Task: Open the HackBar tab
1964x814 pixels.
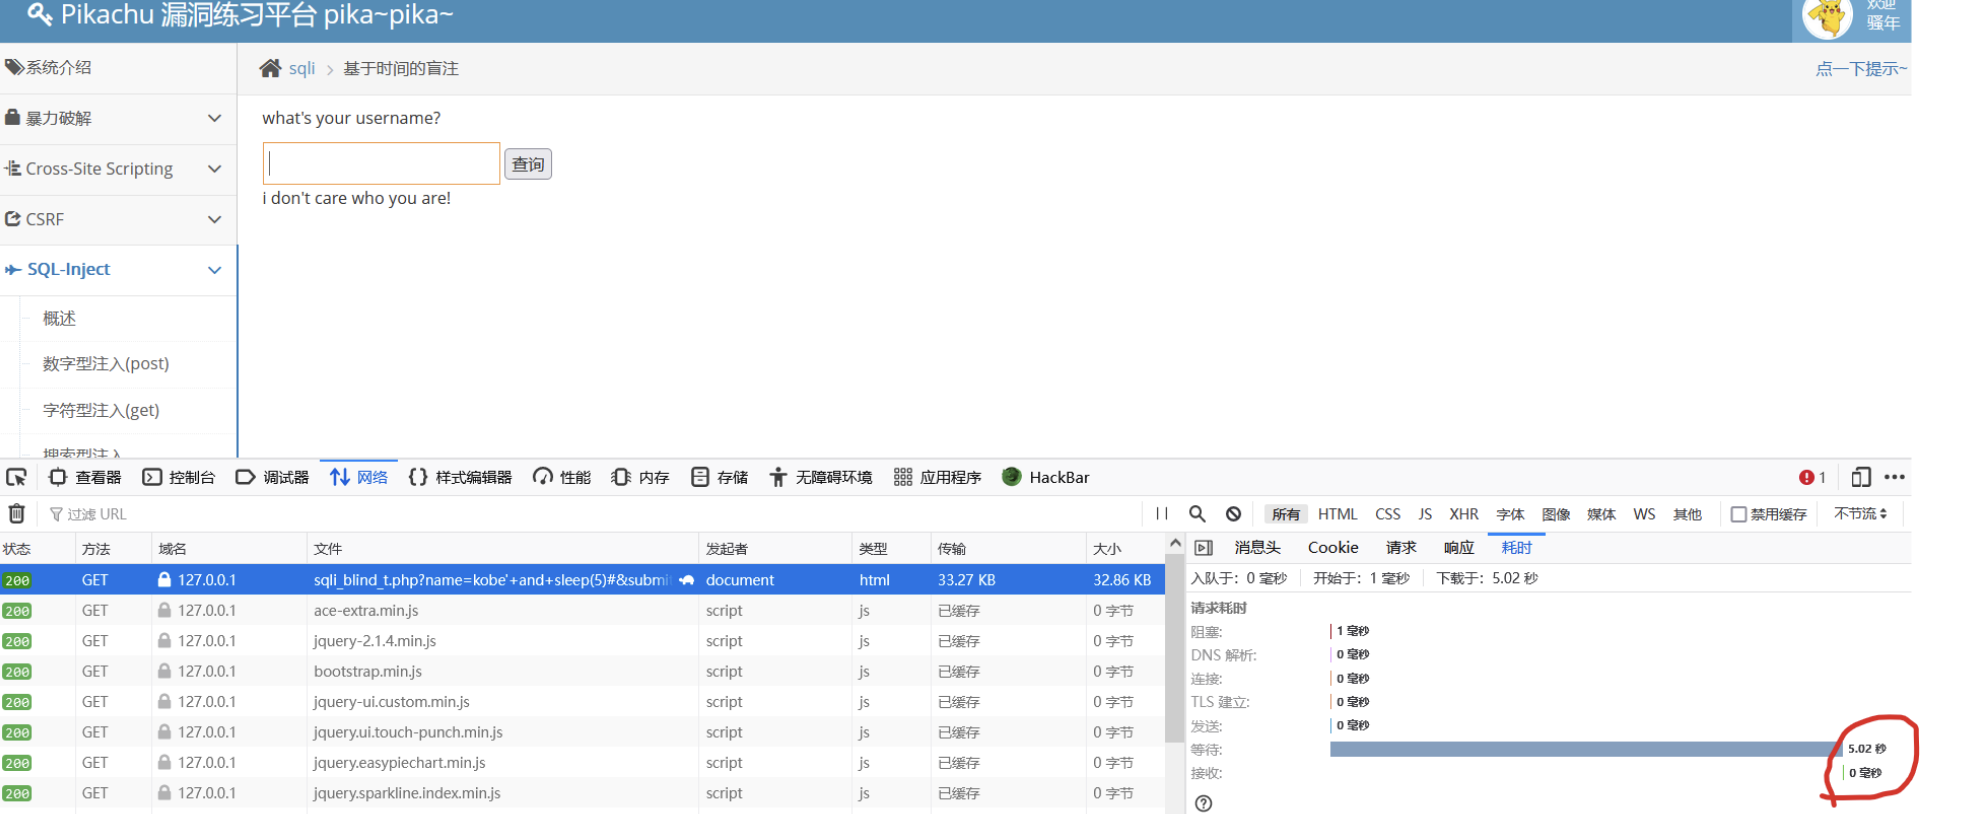Action: tap(1046, 478)
